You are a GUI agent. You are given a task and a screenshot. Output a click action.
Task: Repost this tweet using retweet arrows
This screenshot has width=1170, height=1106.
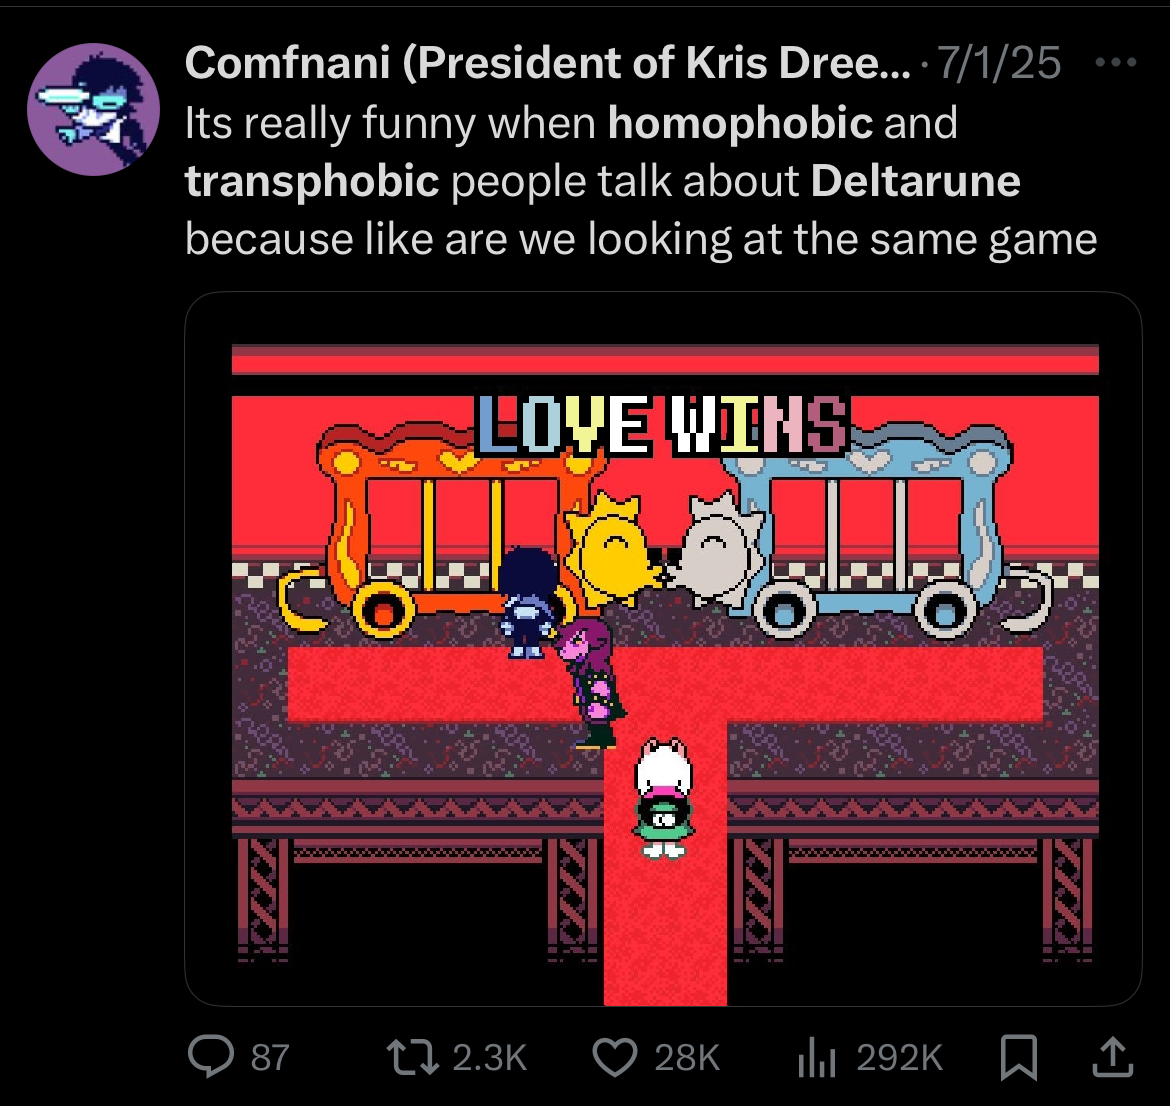pyautogui.click(x=412, y=1057)
